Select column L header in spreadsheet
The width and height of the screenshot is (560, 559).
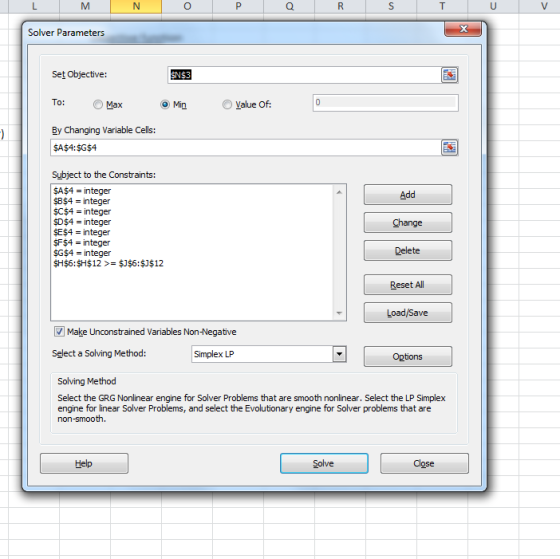(x=34, y=6)
